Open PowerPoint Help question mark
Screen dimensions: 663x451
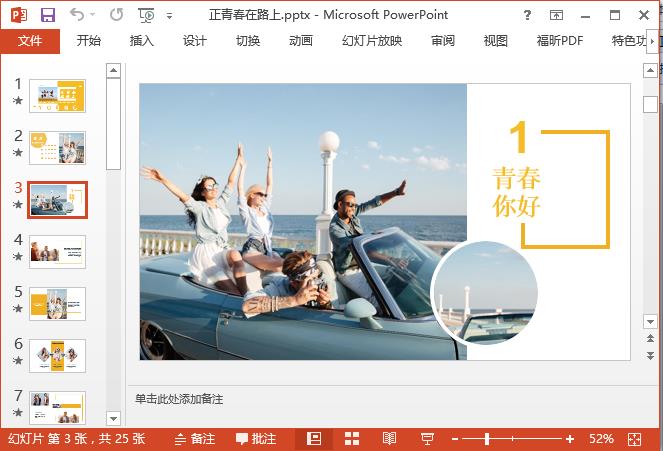(x=528, y=15)
